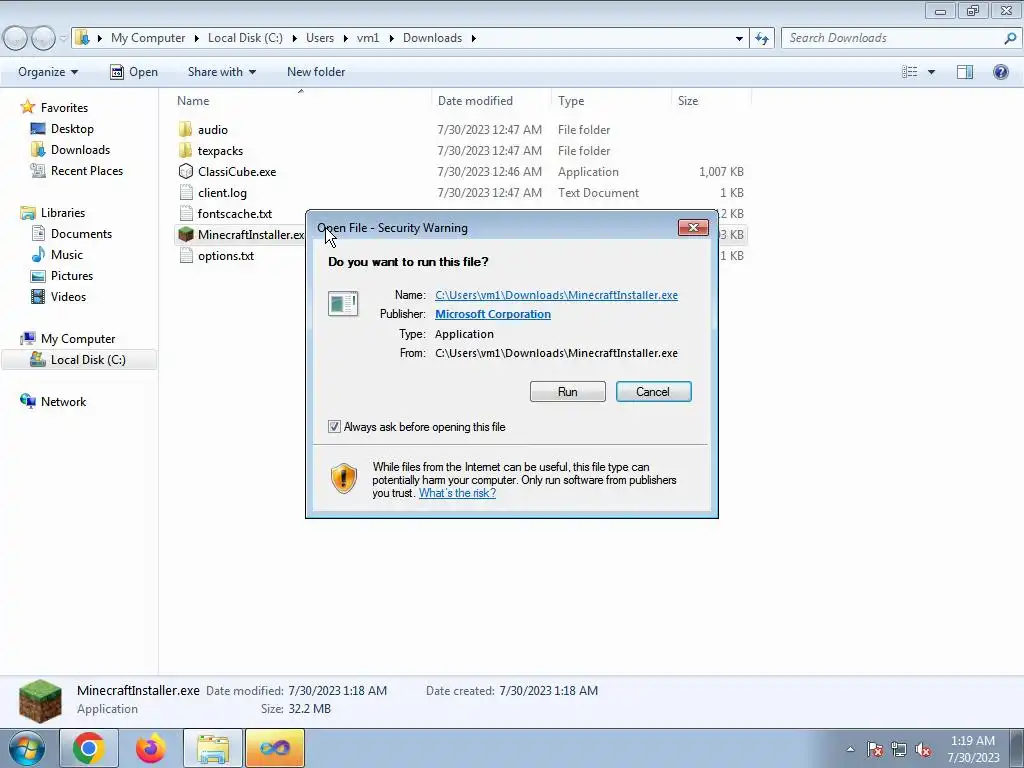Sort files by Size column header
This screenshot has width=1024, height=768.
pyautogui.click(x=688, y=101)
